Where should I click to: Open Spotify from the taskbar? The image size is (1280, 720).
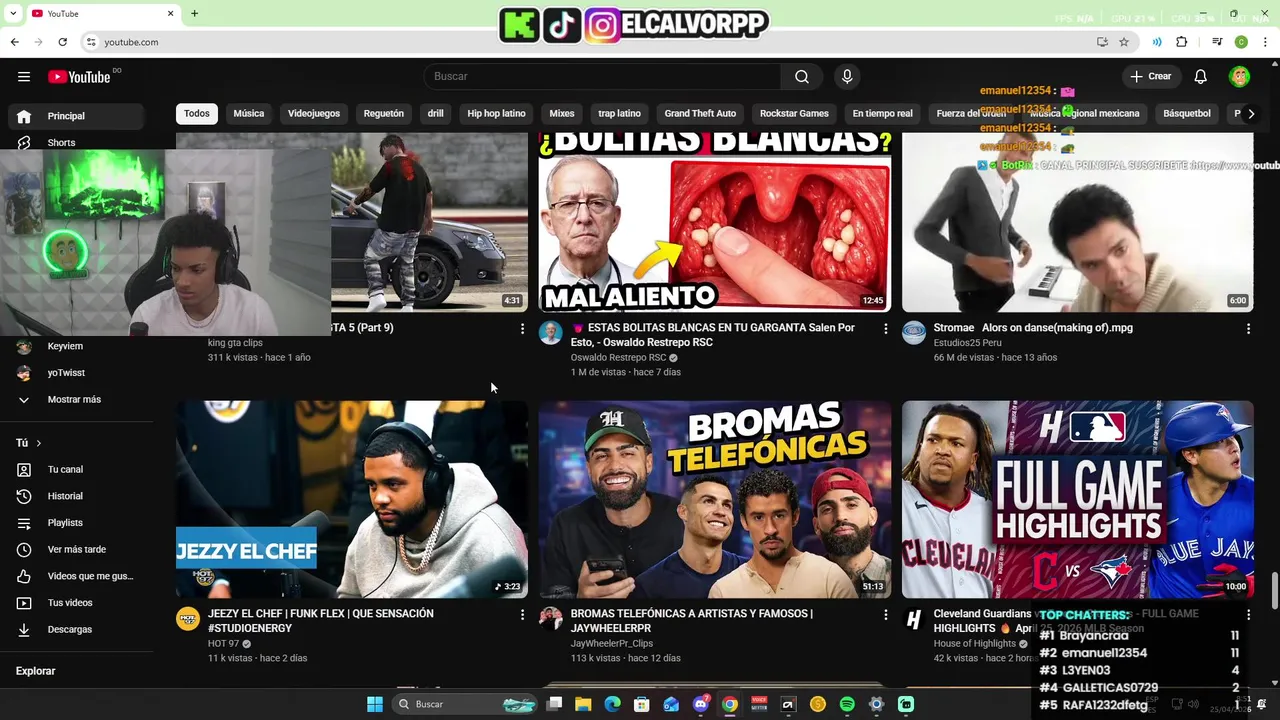847,704
